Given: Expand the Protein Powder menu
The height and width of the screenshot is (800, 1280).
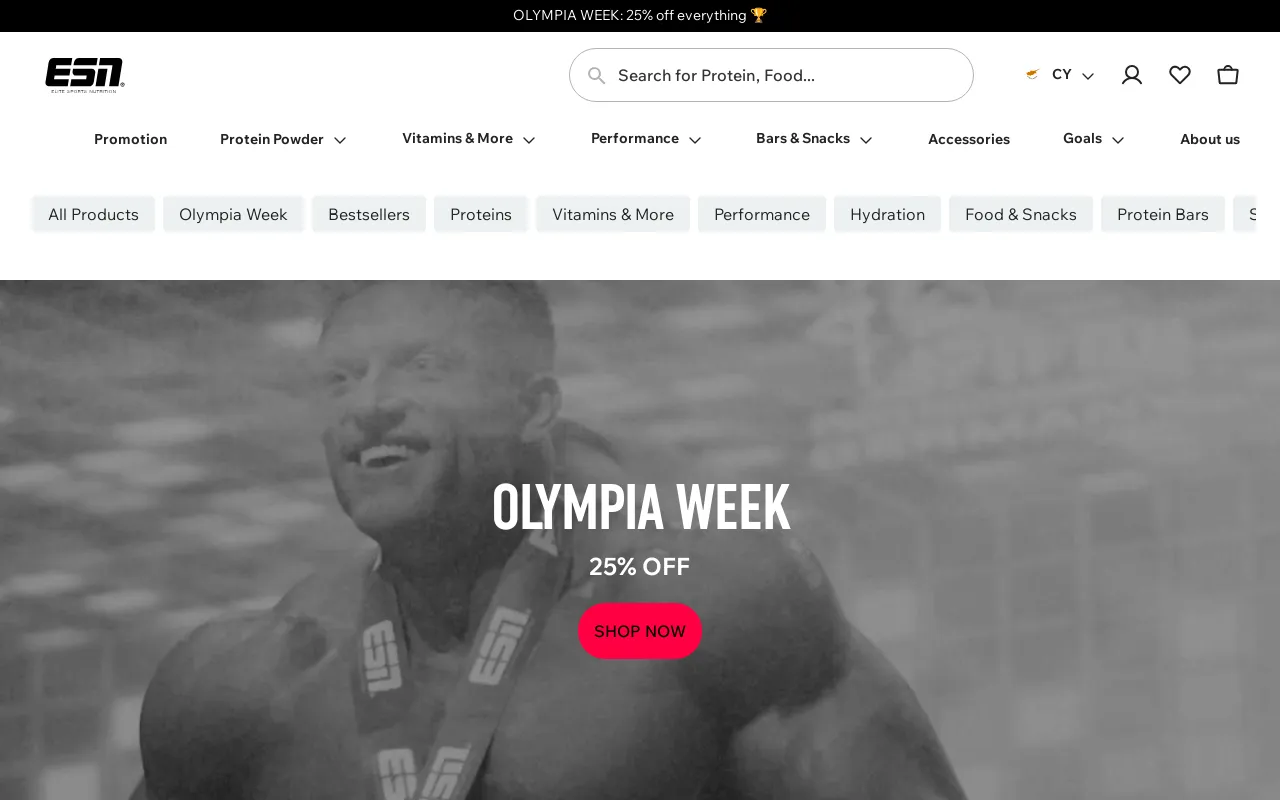Looking at the screenshot, I should (x=283, y=139).
